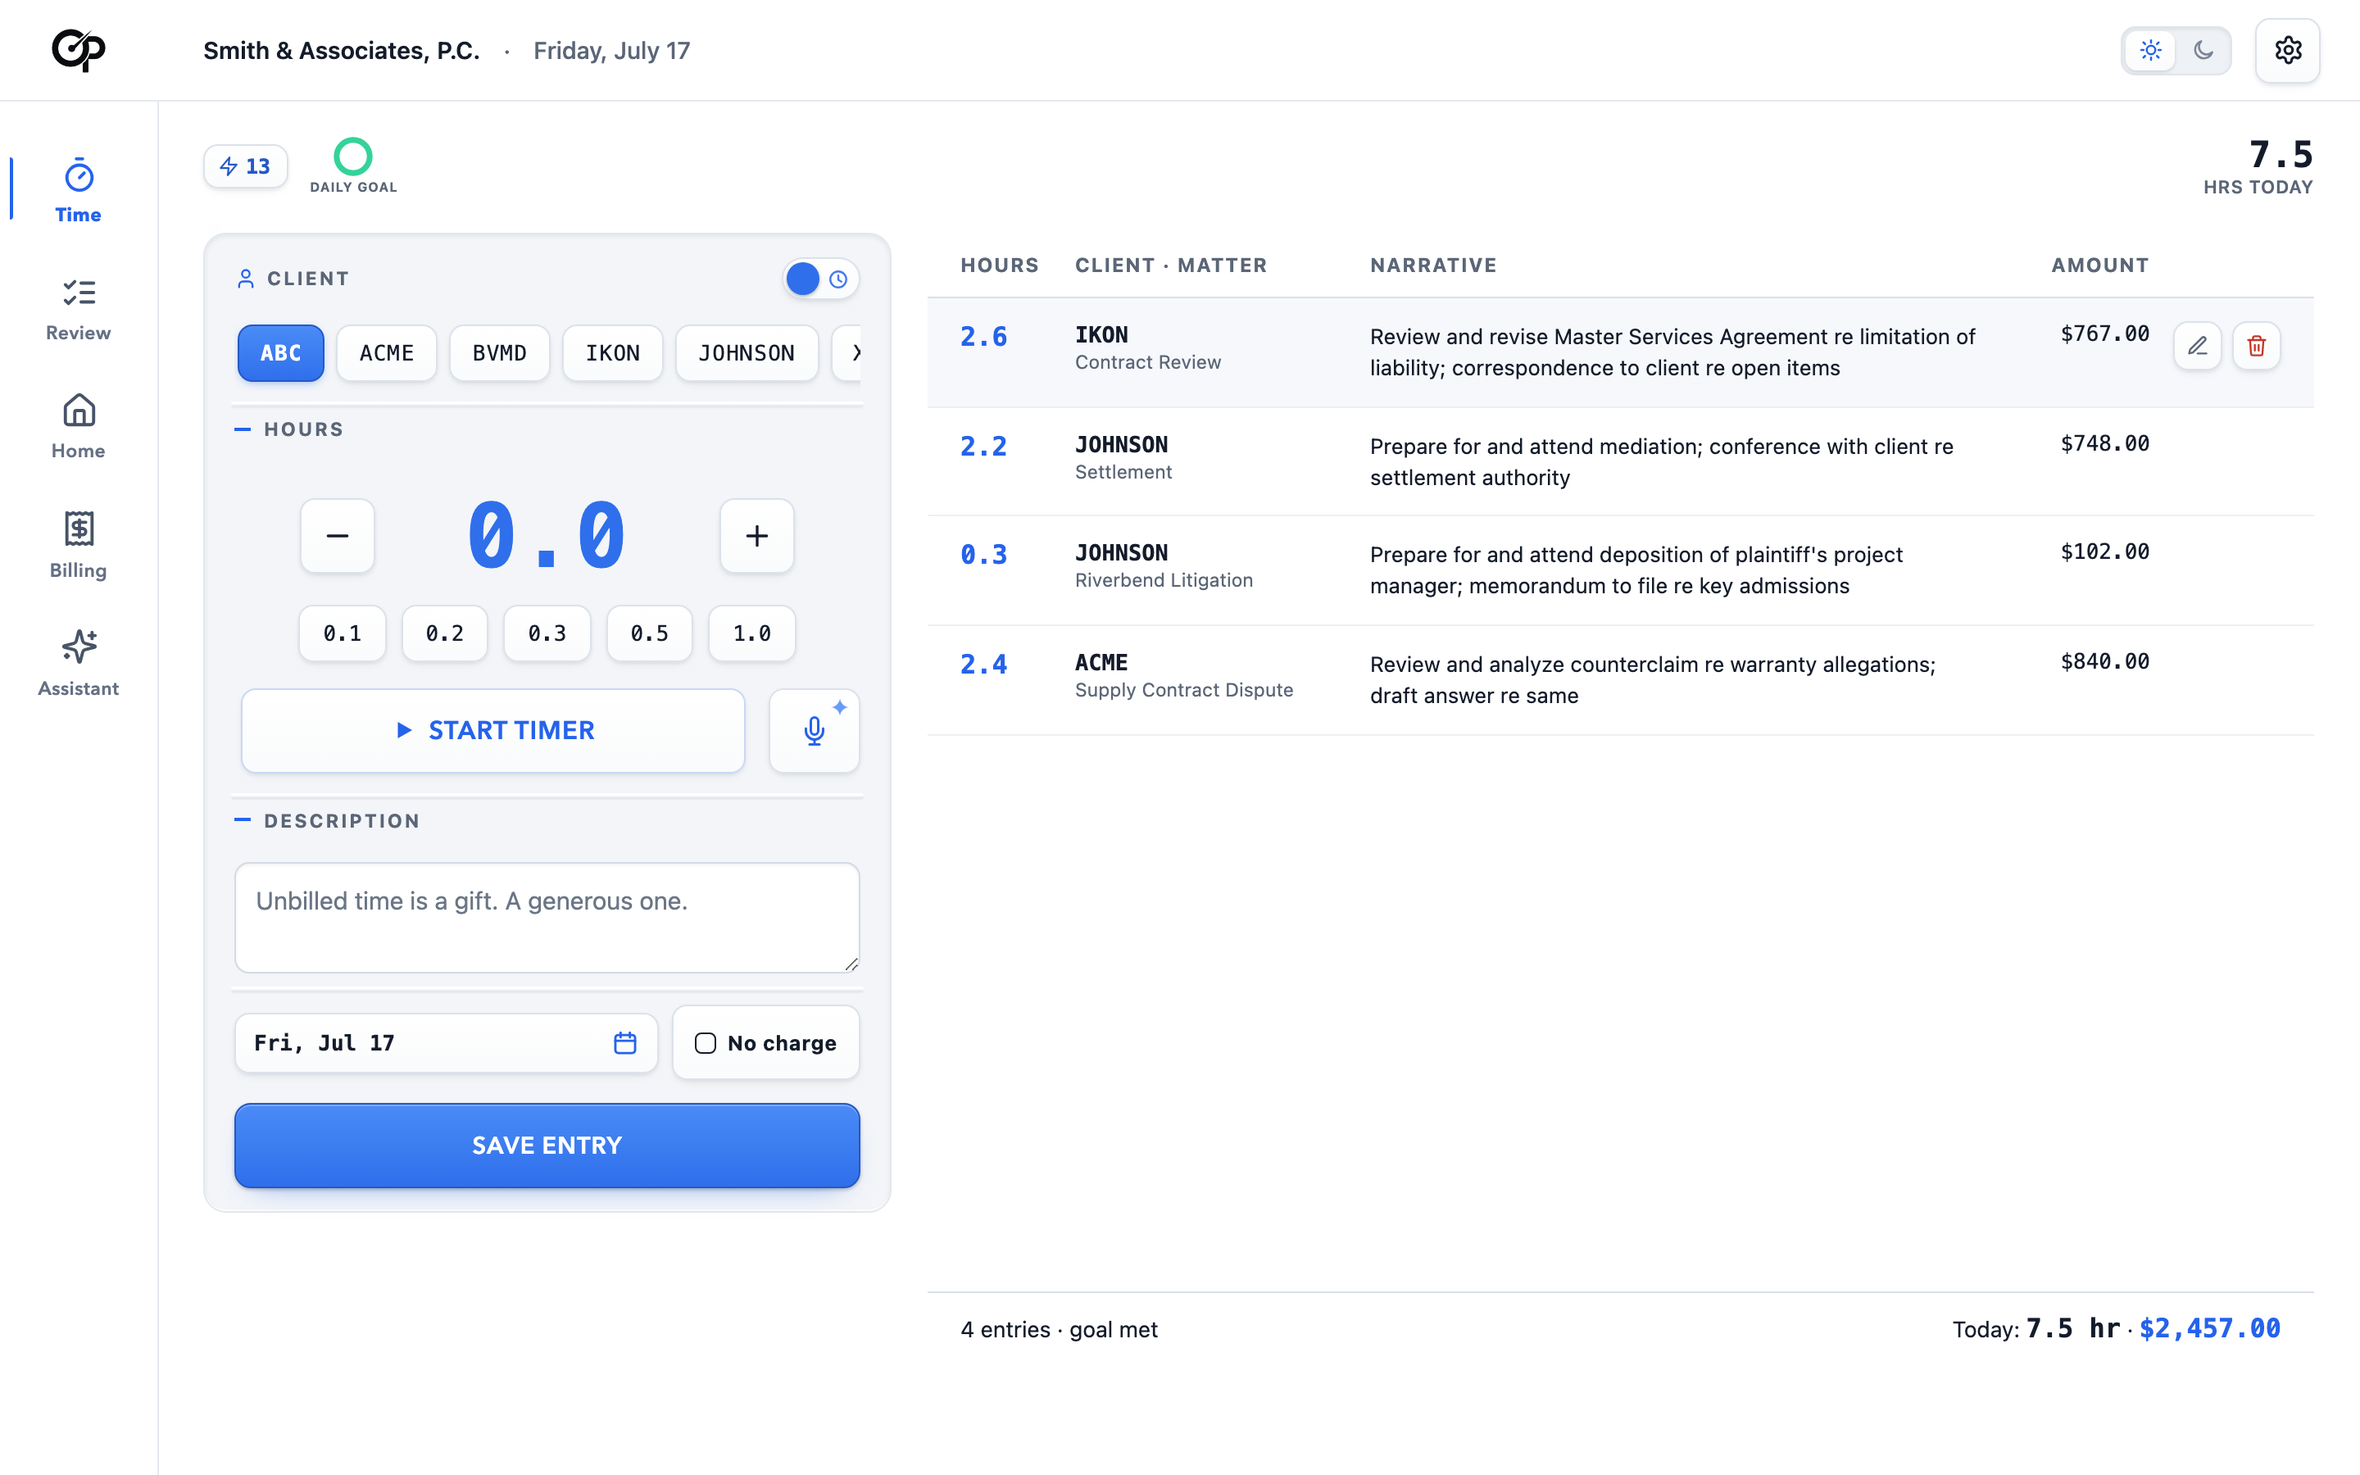2360x1475 pixels.
Task: Open the Billing section in sidebar
Action: coord(78,545)
